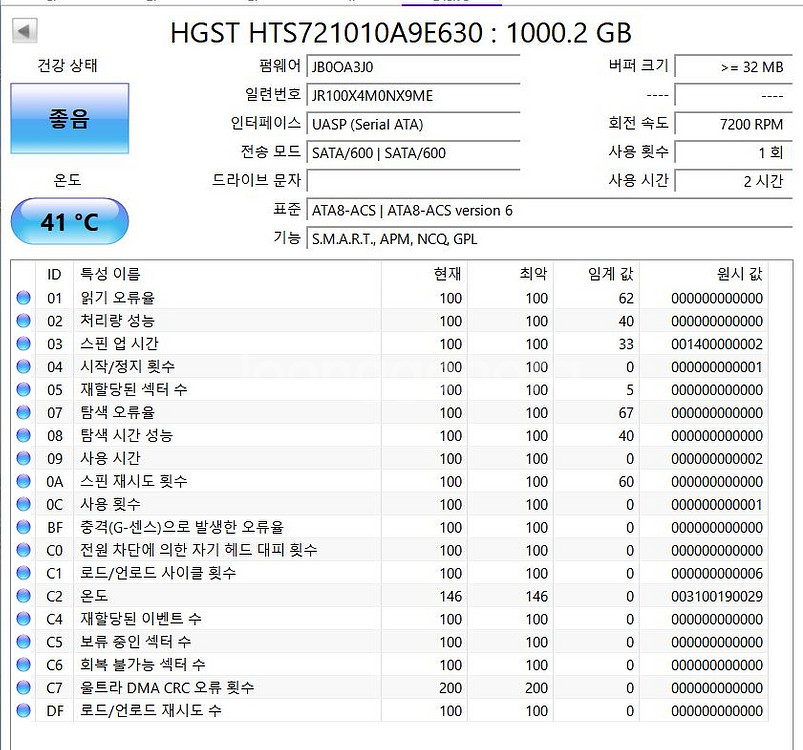The height and width of the screenshot is (750, 803).
Task: Click raw value 001400000002
Action: tap(717, 344)
